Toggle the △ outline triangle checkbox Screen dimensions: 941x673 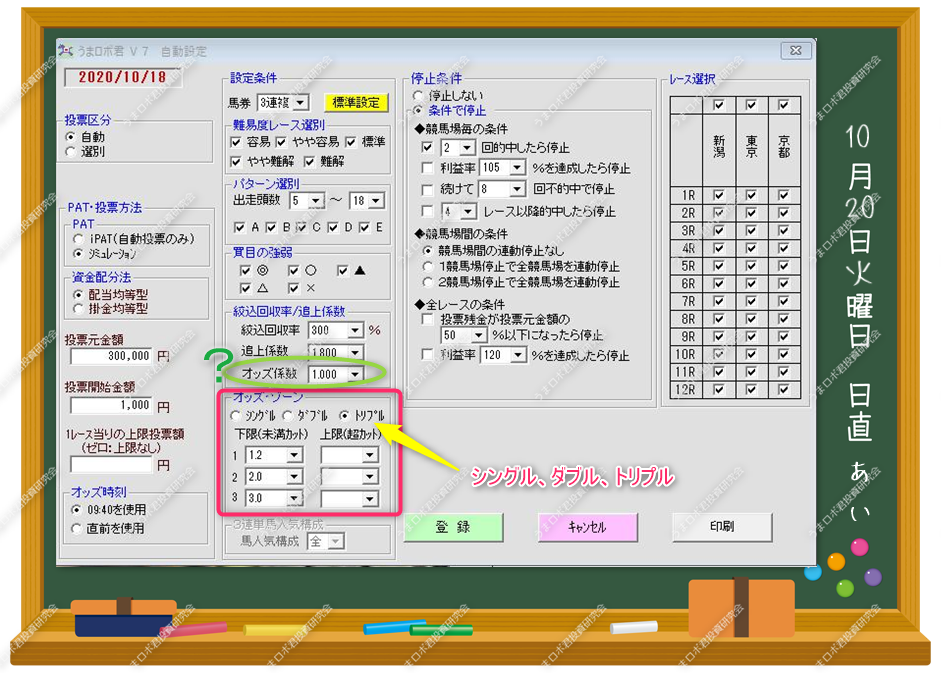(245, 288)
